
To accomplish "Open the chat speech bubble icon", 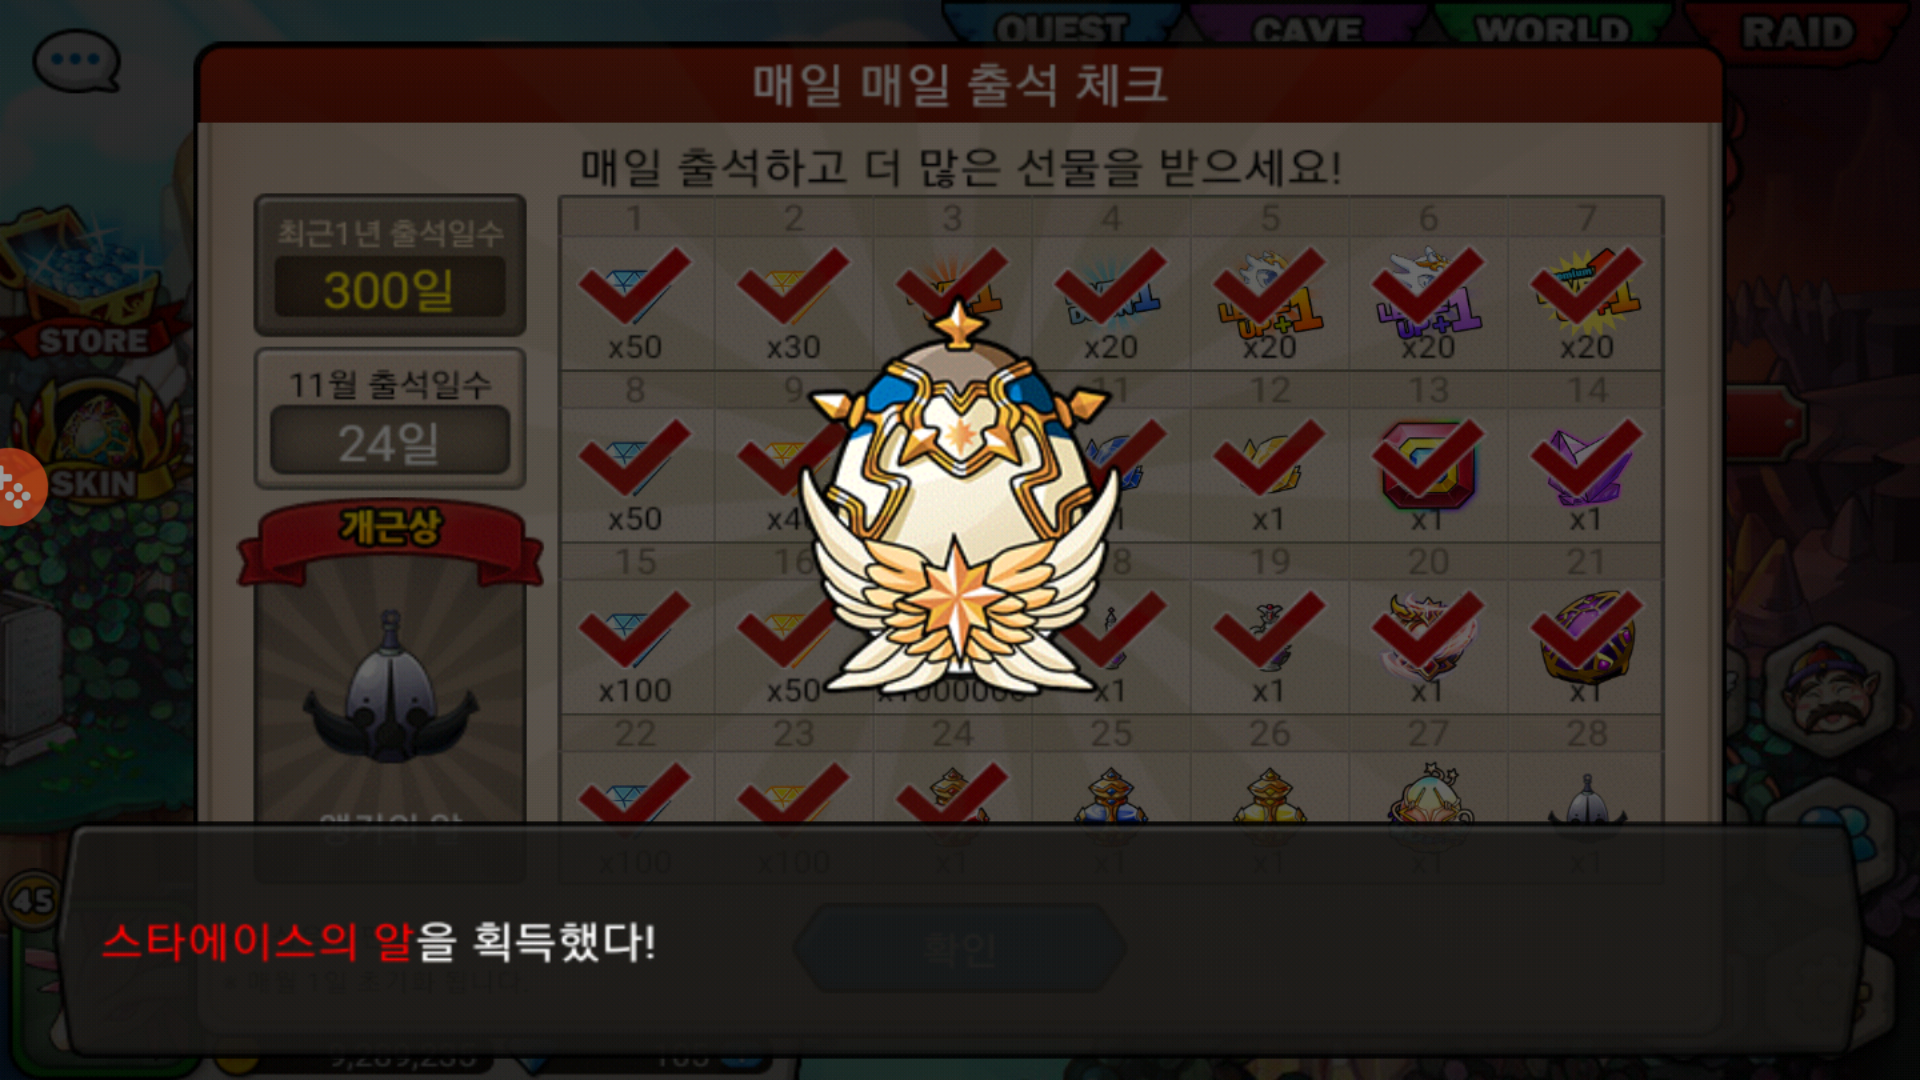I will click(76, 60).
